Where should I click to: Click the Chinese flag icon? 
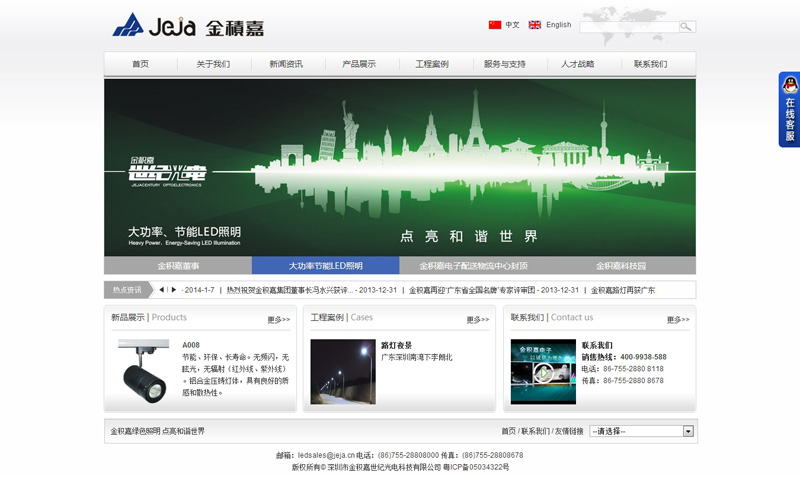click(495, 24)
